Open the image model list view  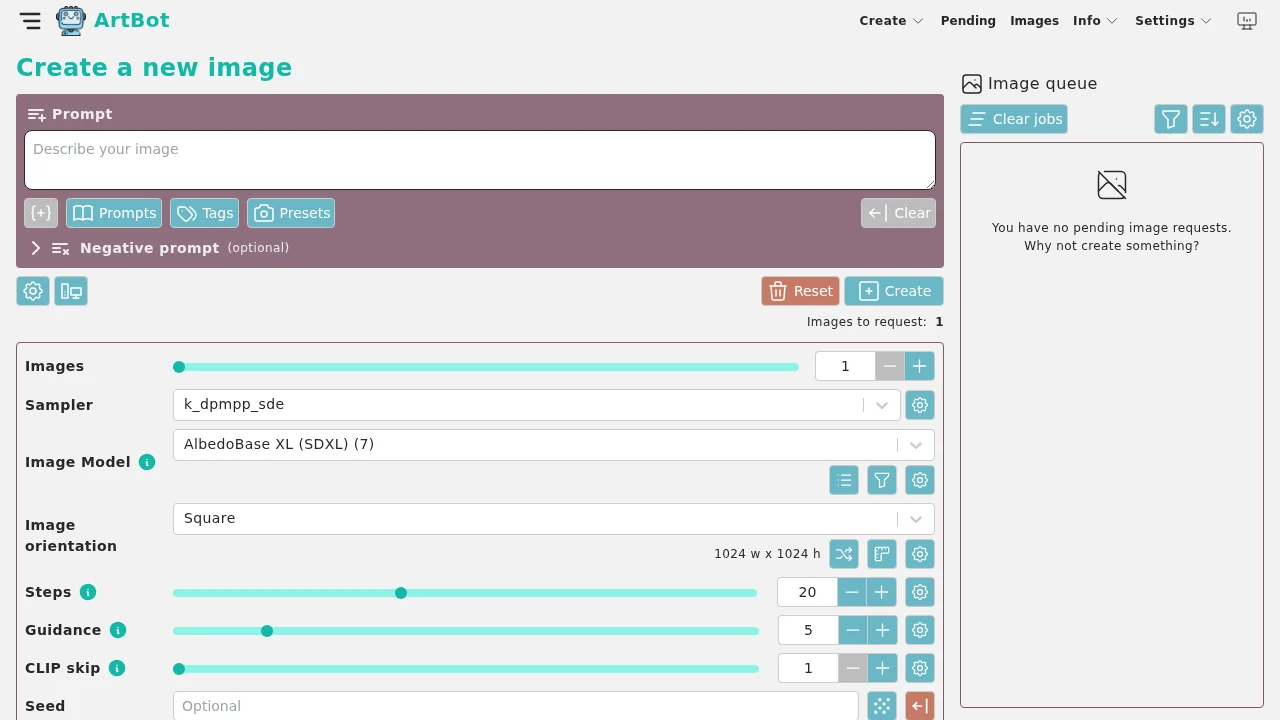(844, 480)
